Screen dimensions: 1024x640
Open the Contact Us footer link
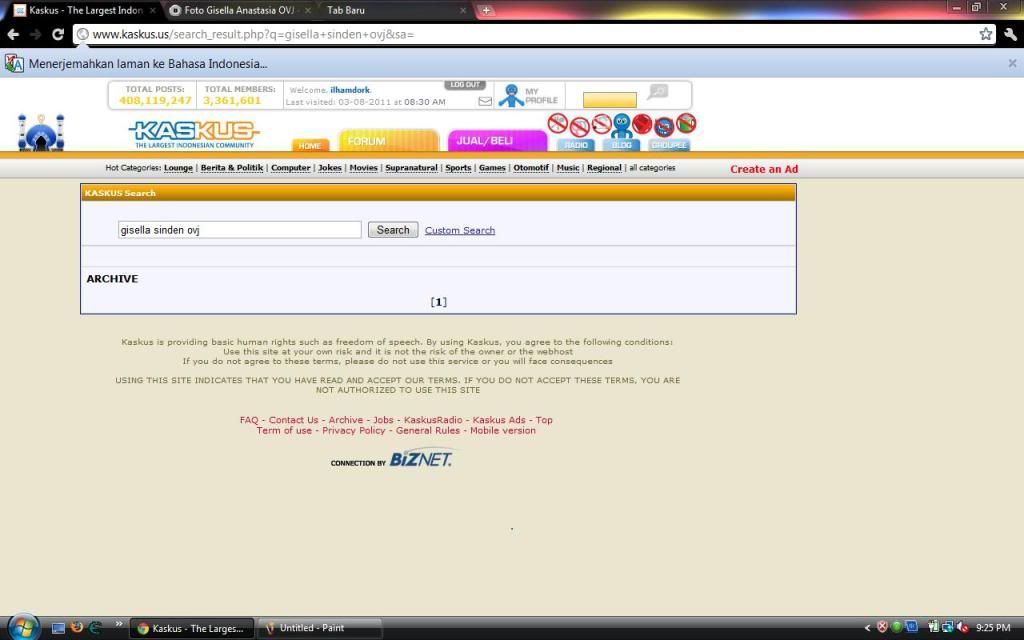tap(293, 420)
